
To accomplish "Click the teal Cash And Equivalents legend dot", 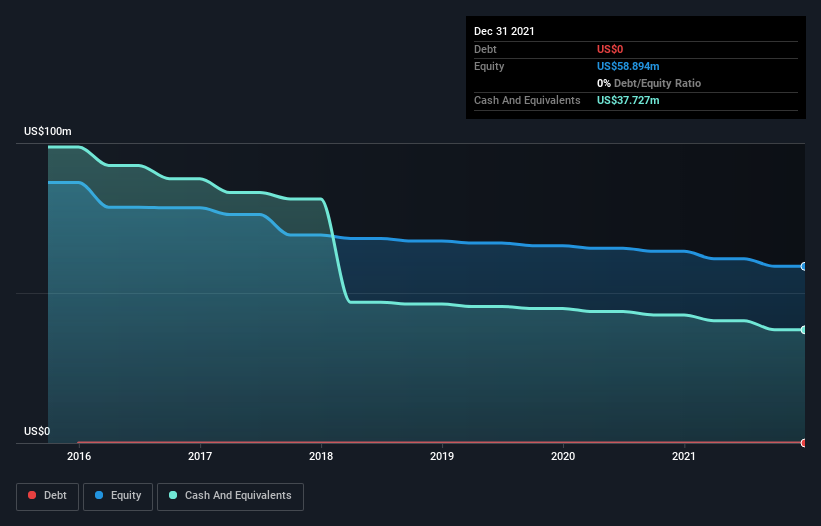I will tap(173, 495).
